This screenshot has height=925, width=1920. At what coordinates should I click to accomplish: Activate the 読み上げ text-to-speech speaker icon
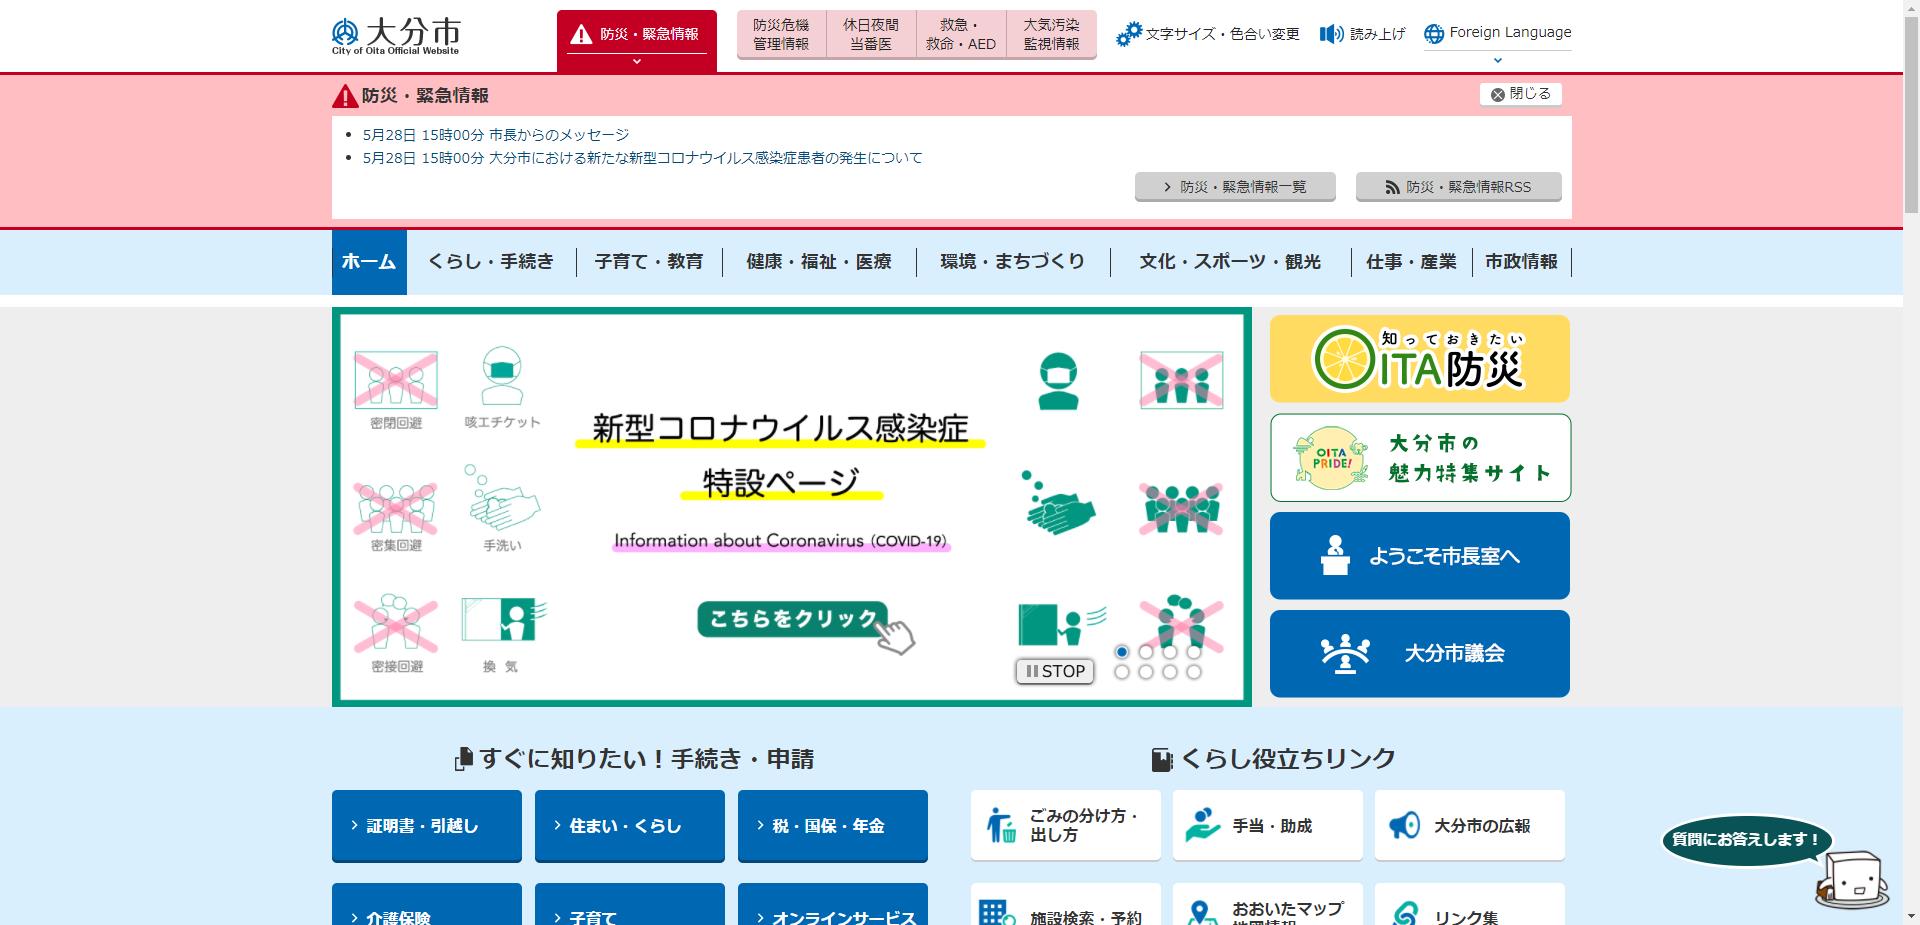[1330, 33]
